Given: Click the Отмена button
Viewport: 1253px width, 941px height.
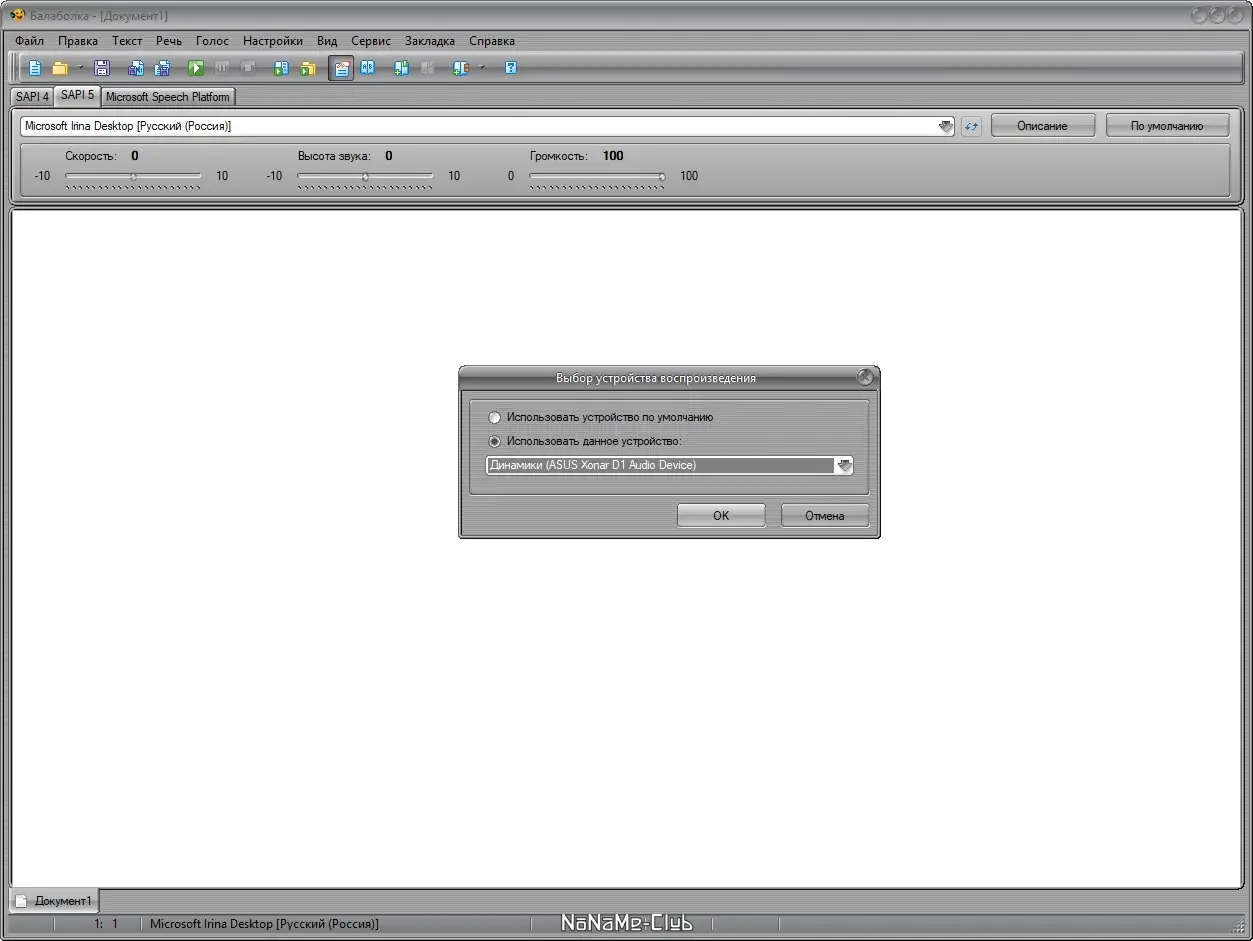Looking at the screenshot, I should click(x=825, y=516).
